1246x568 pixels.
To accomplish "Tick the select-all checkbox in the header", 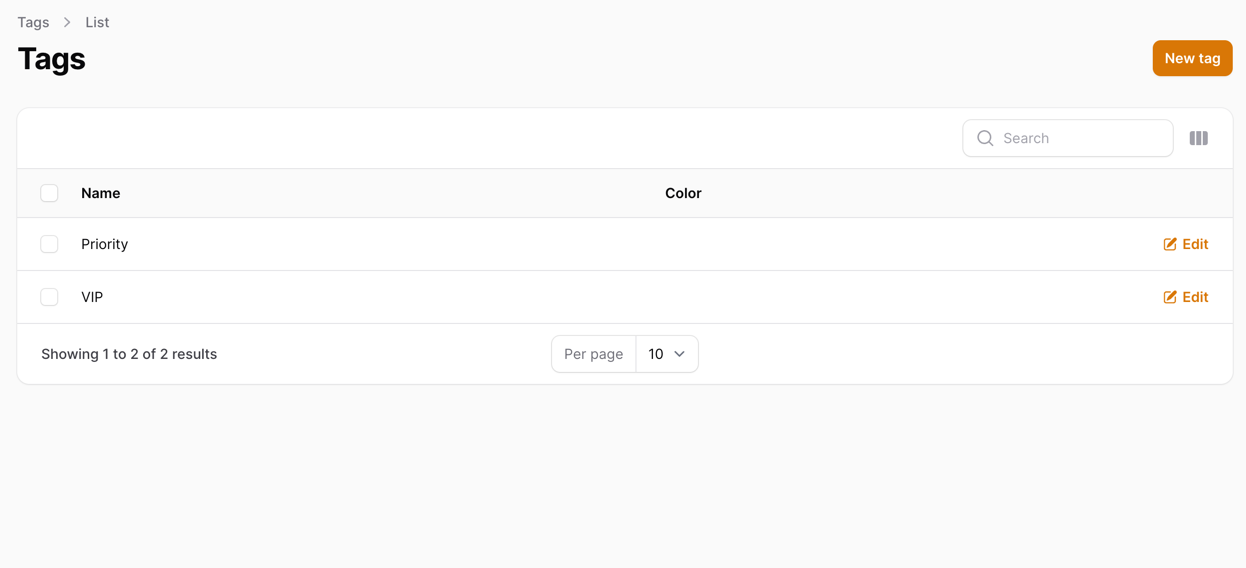I will pos(49,193).
